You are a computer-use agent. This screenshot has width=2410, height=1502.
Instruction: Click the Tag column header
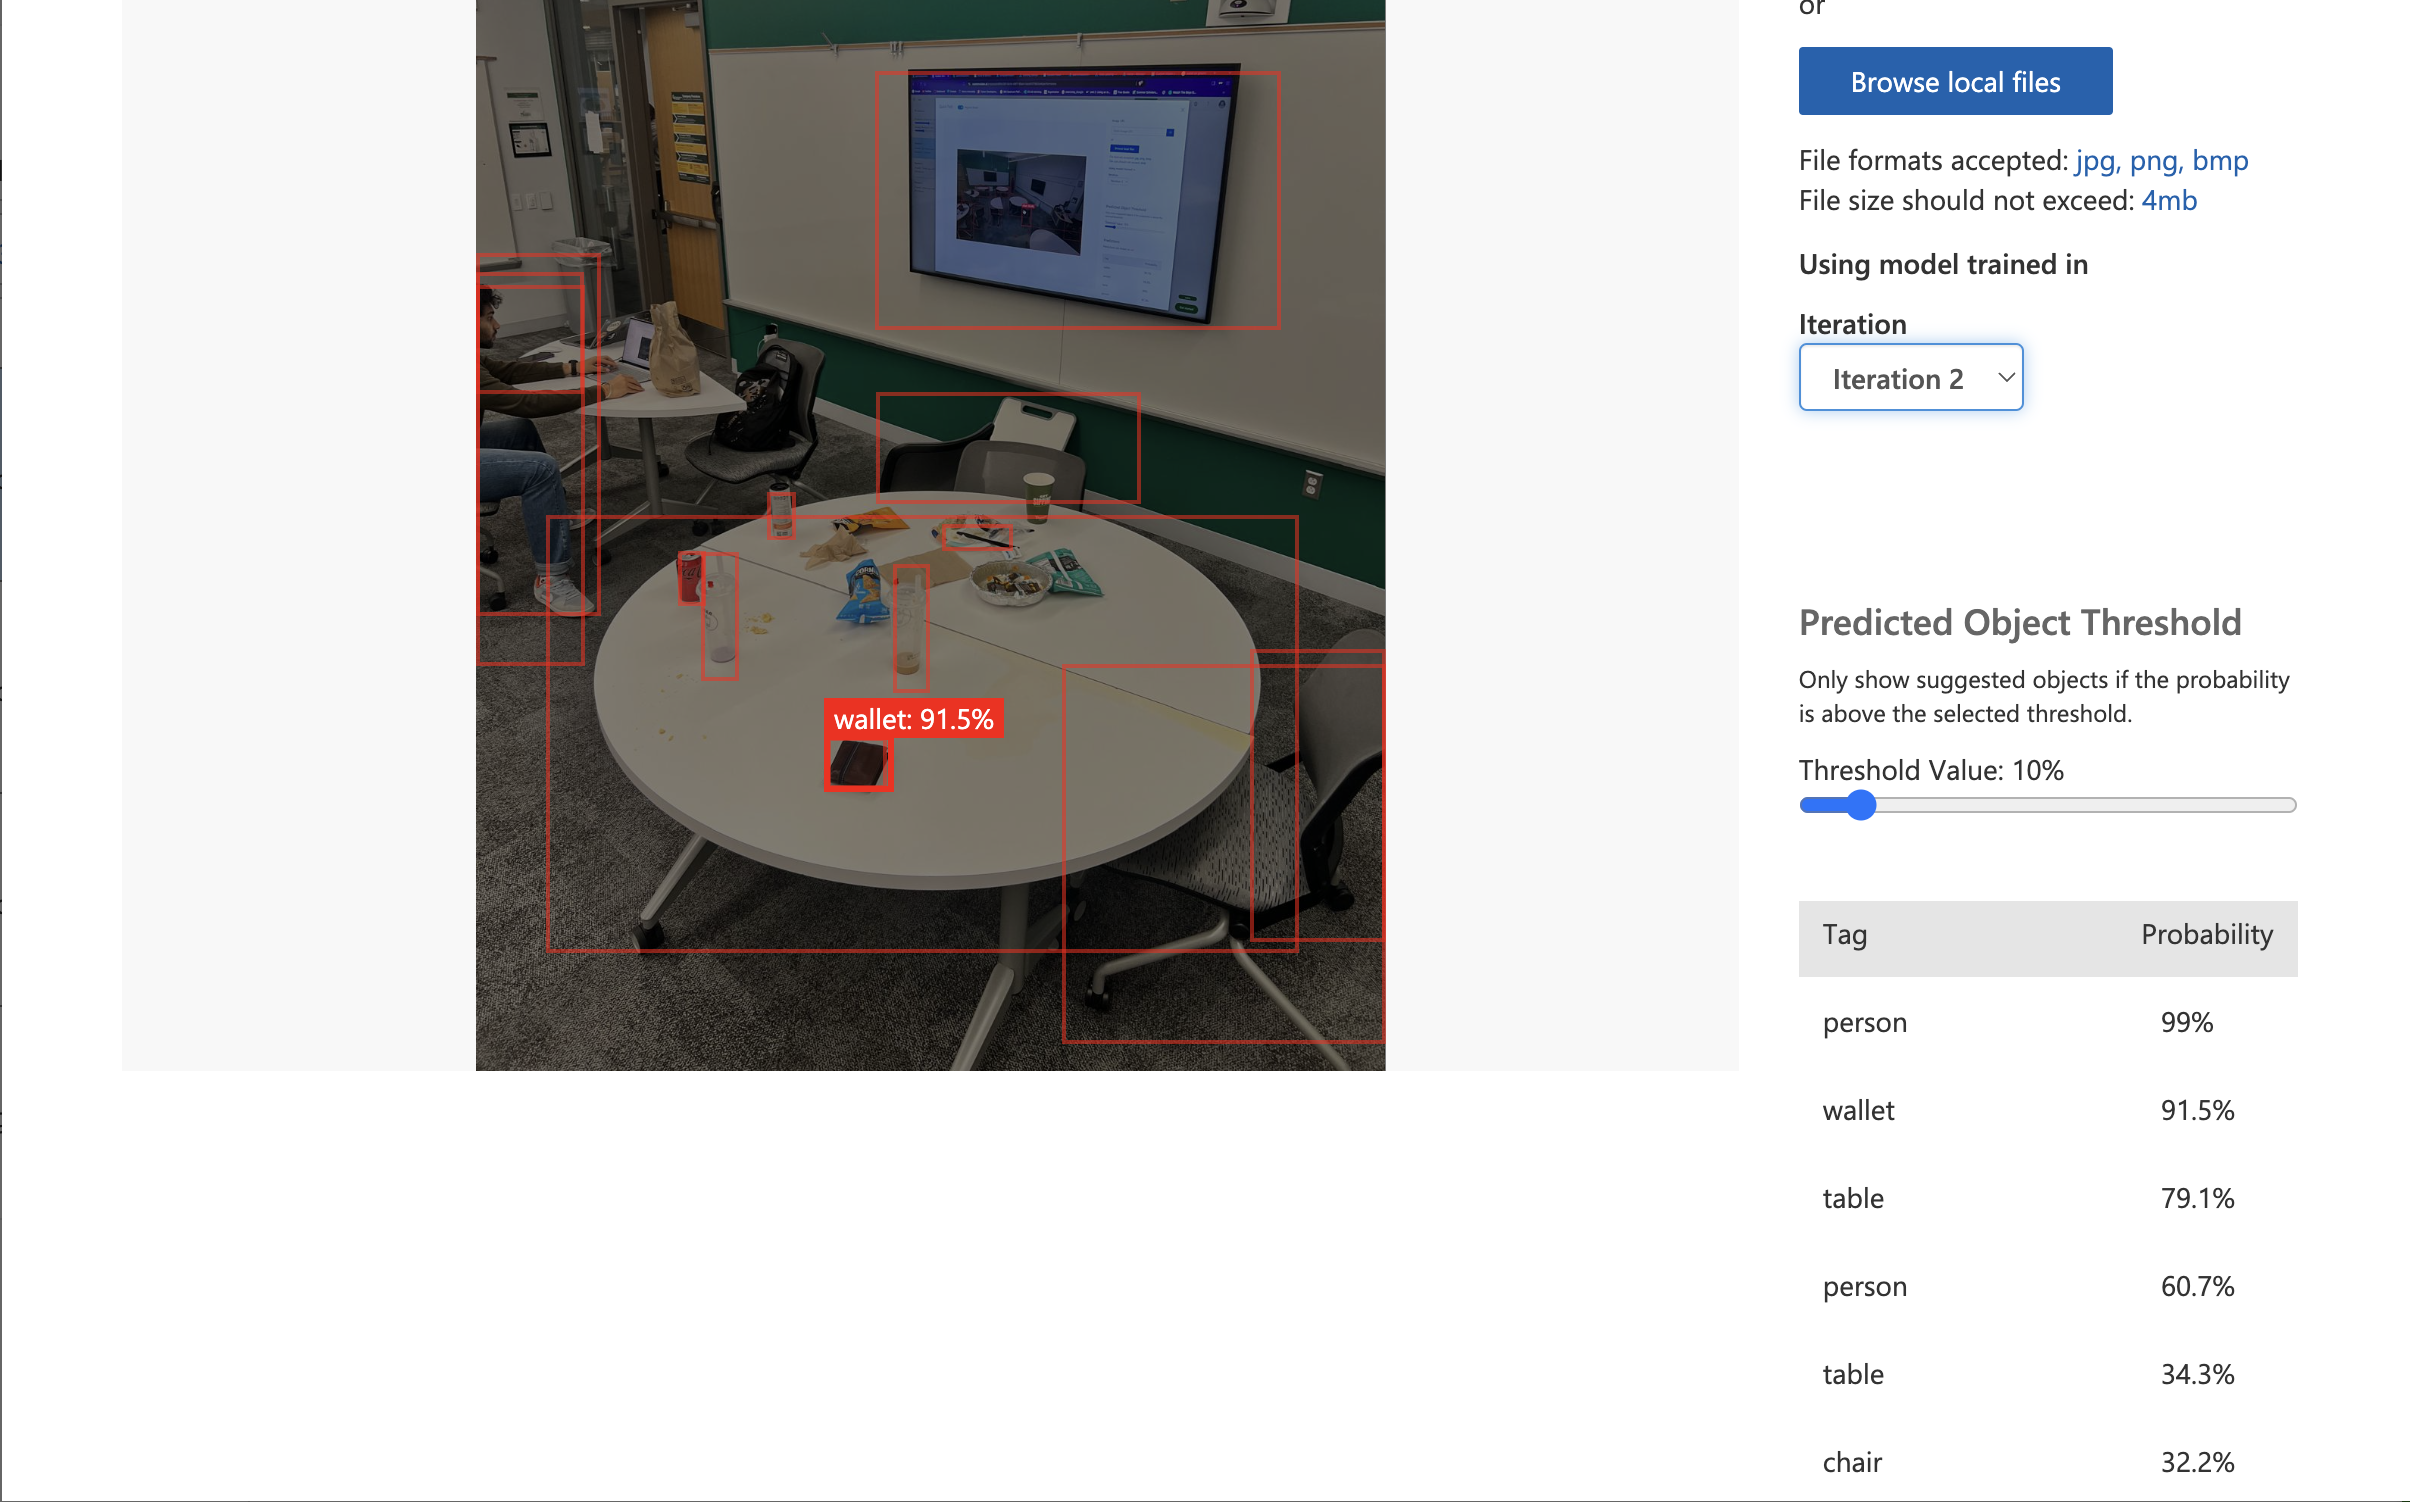1844,935
